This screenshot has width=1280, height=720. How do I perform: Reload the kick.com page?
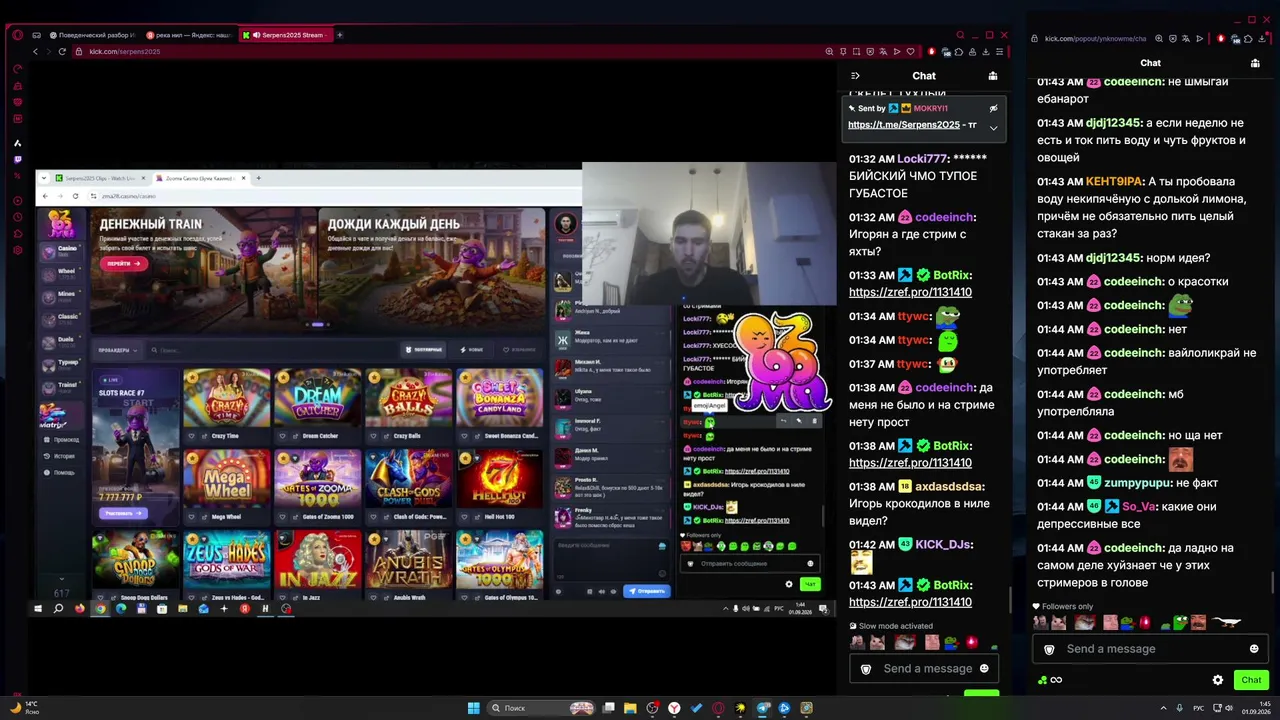point(62,52)
